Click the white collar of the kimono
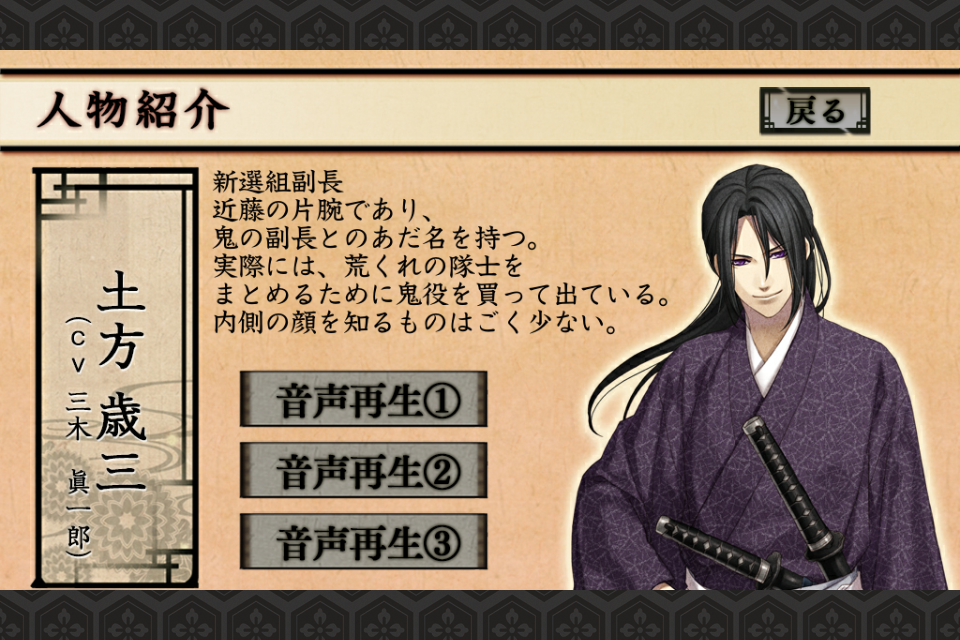Viewport: 960px width, 640px height. [776, 349]
